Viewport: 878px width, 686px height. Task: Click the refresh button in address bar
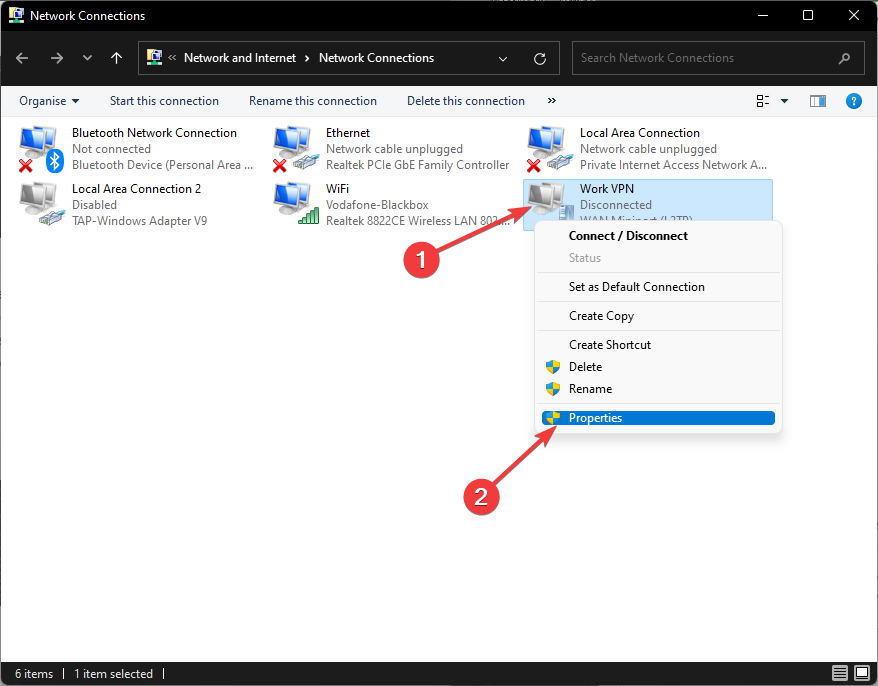540,59
